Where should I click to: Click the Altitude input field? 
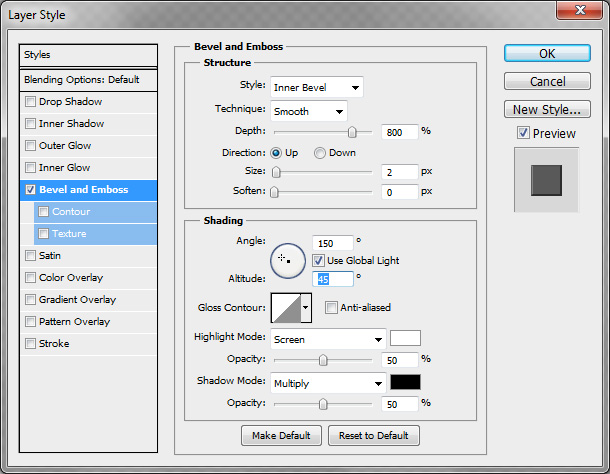click(x=334, y=279)
